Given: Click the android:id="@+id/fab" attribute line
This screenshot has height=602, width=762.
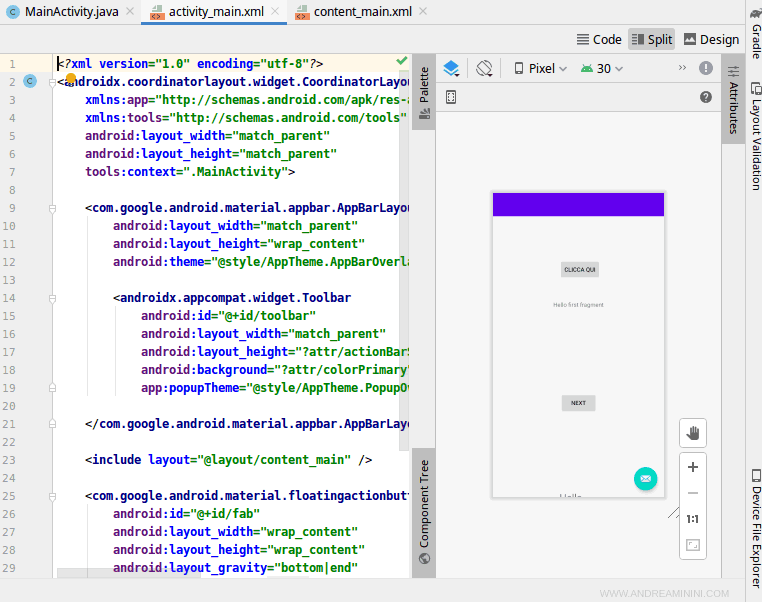Looking at the screenshot, I should (187, 514).
